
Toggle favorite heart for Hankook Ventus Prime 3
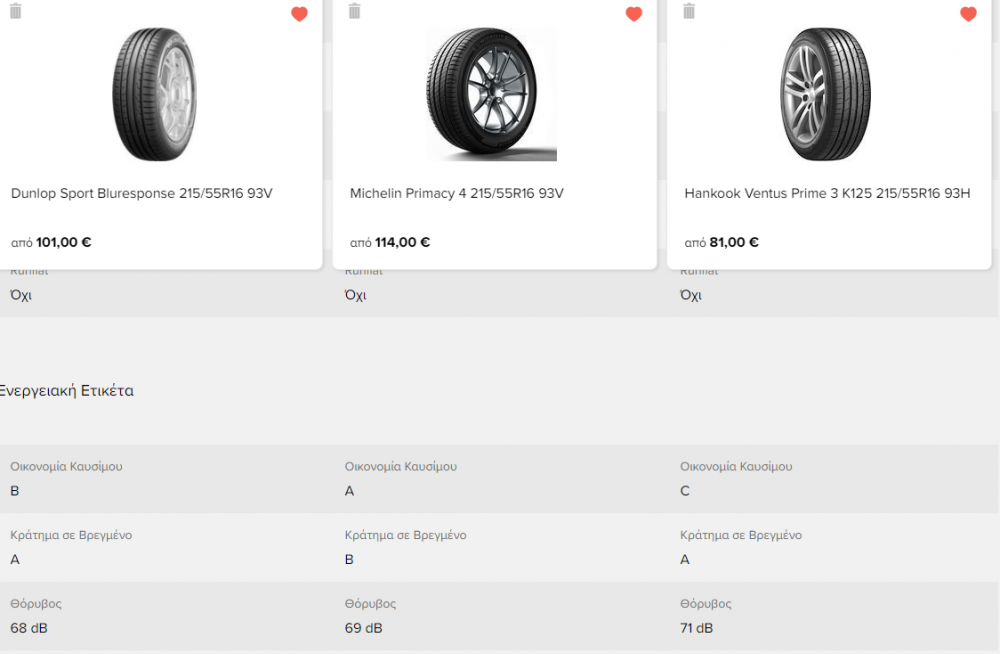pyautogui.click(x=968, y=13)
